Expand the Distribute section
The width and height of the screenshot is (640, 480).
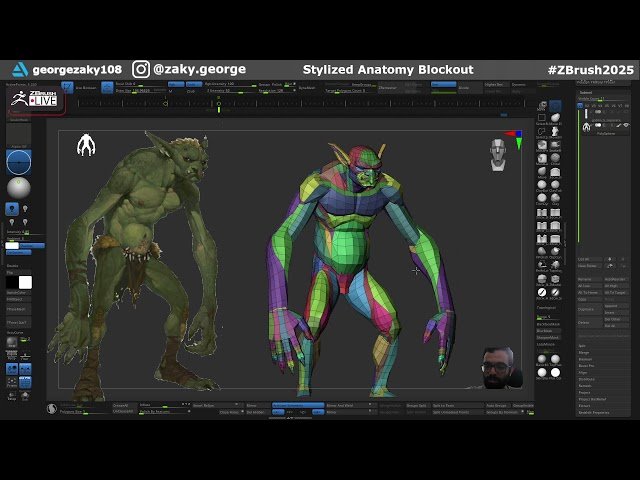click(x=586, y=379)
